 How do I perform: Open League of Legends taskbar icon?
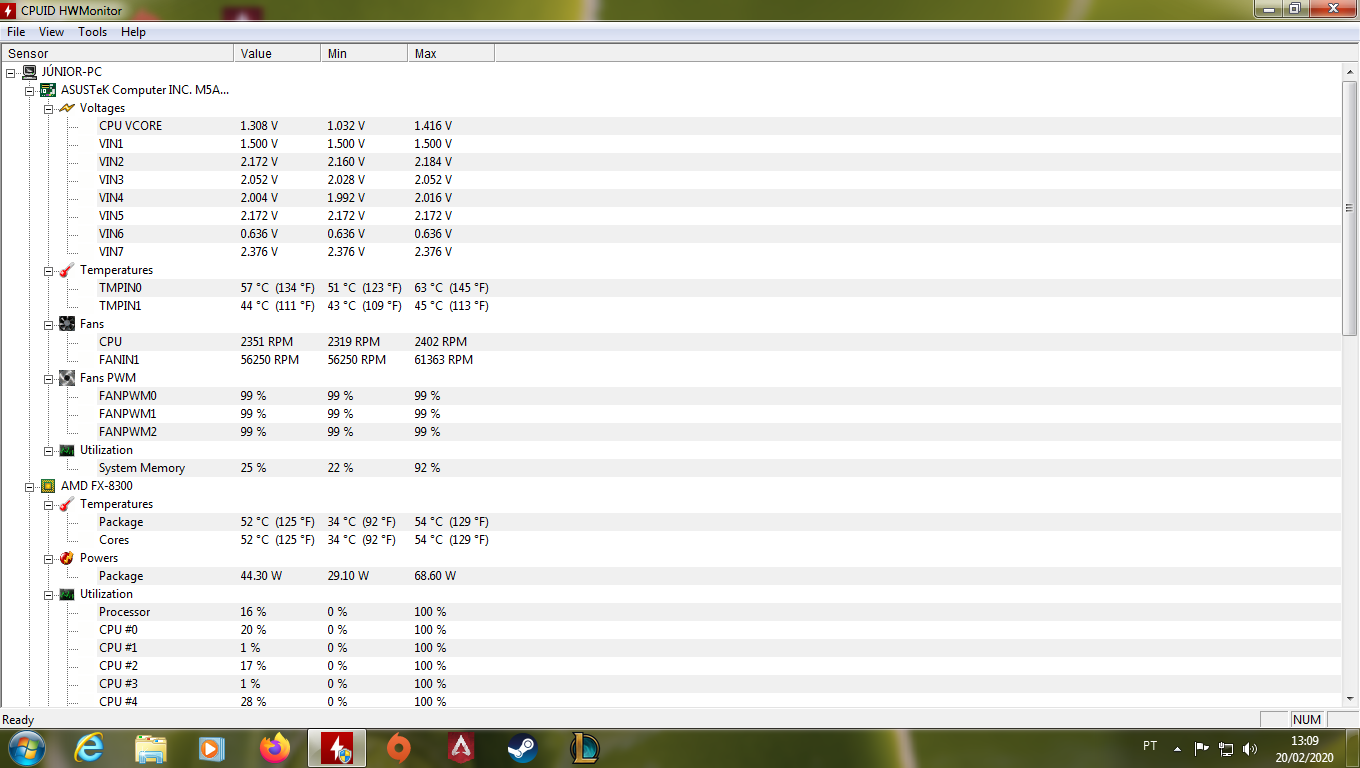pos(584,748)
